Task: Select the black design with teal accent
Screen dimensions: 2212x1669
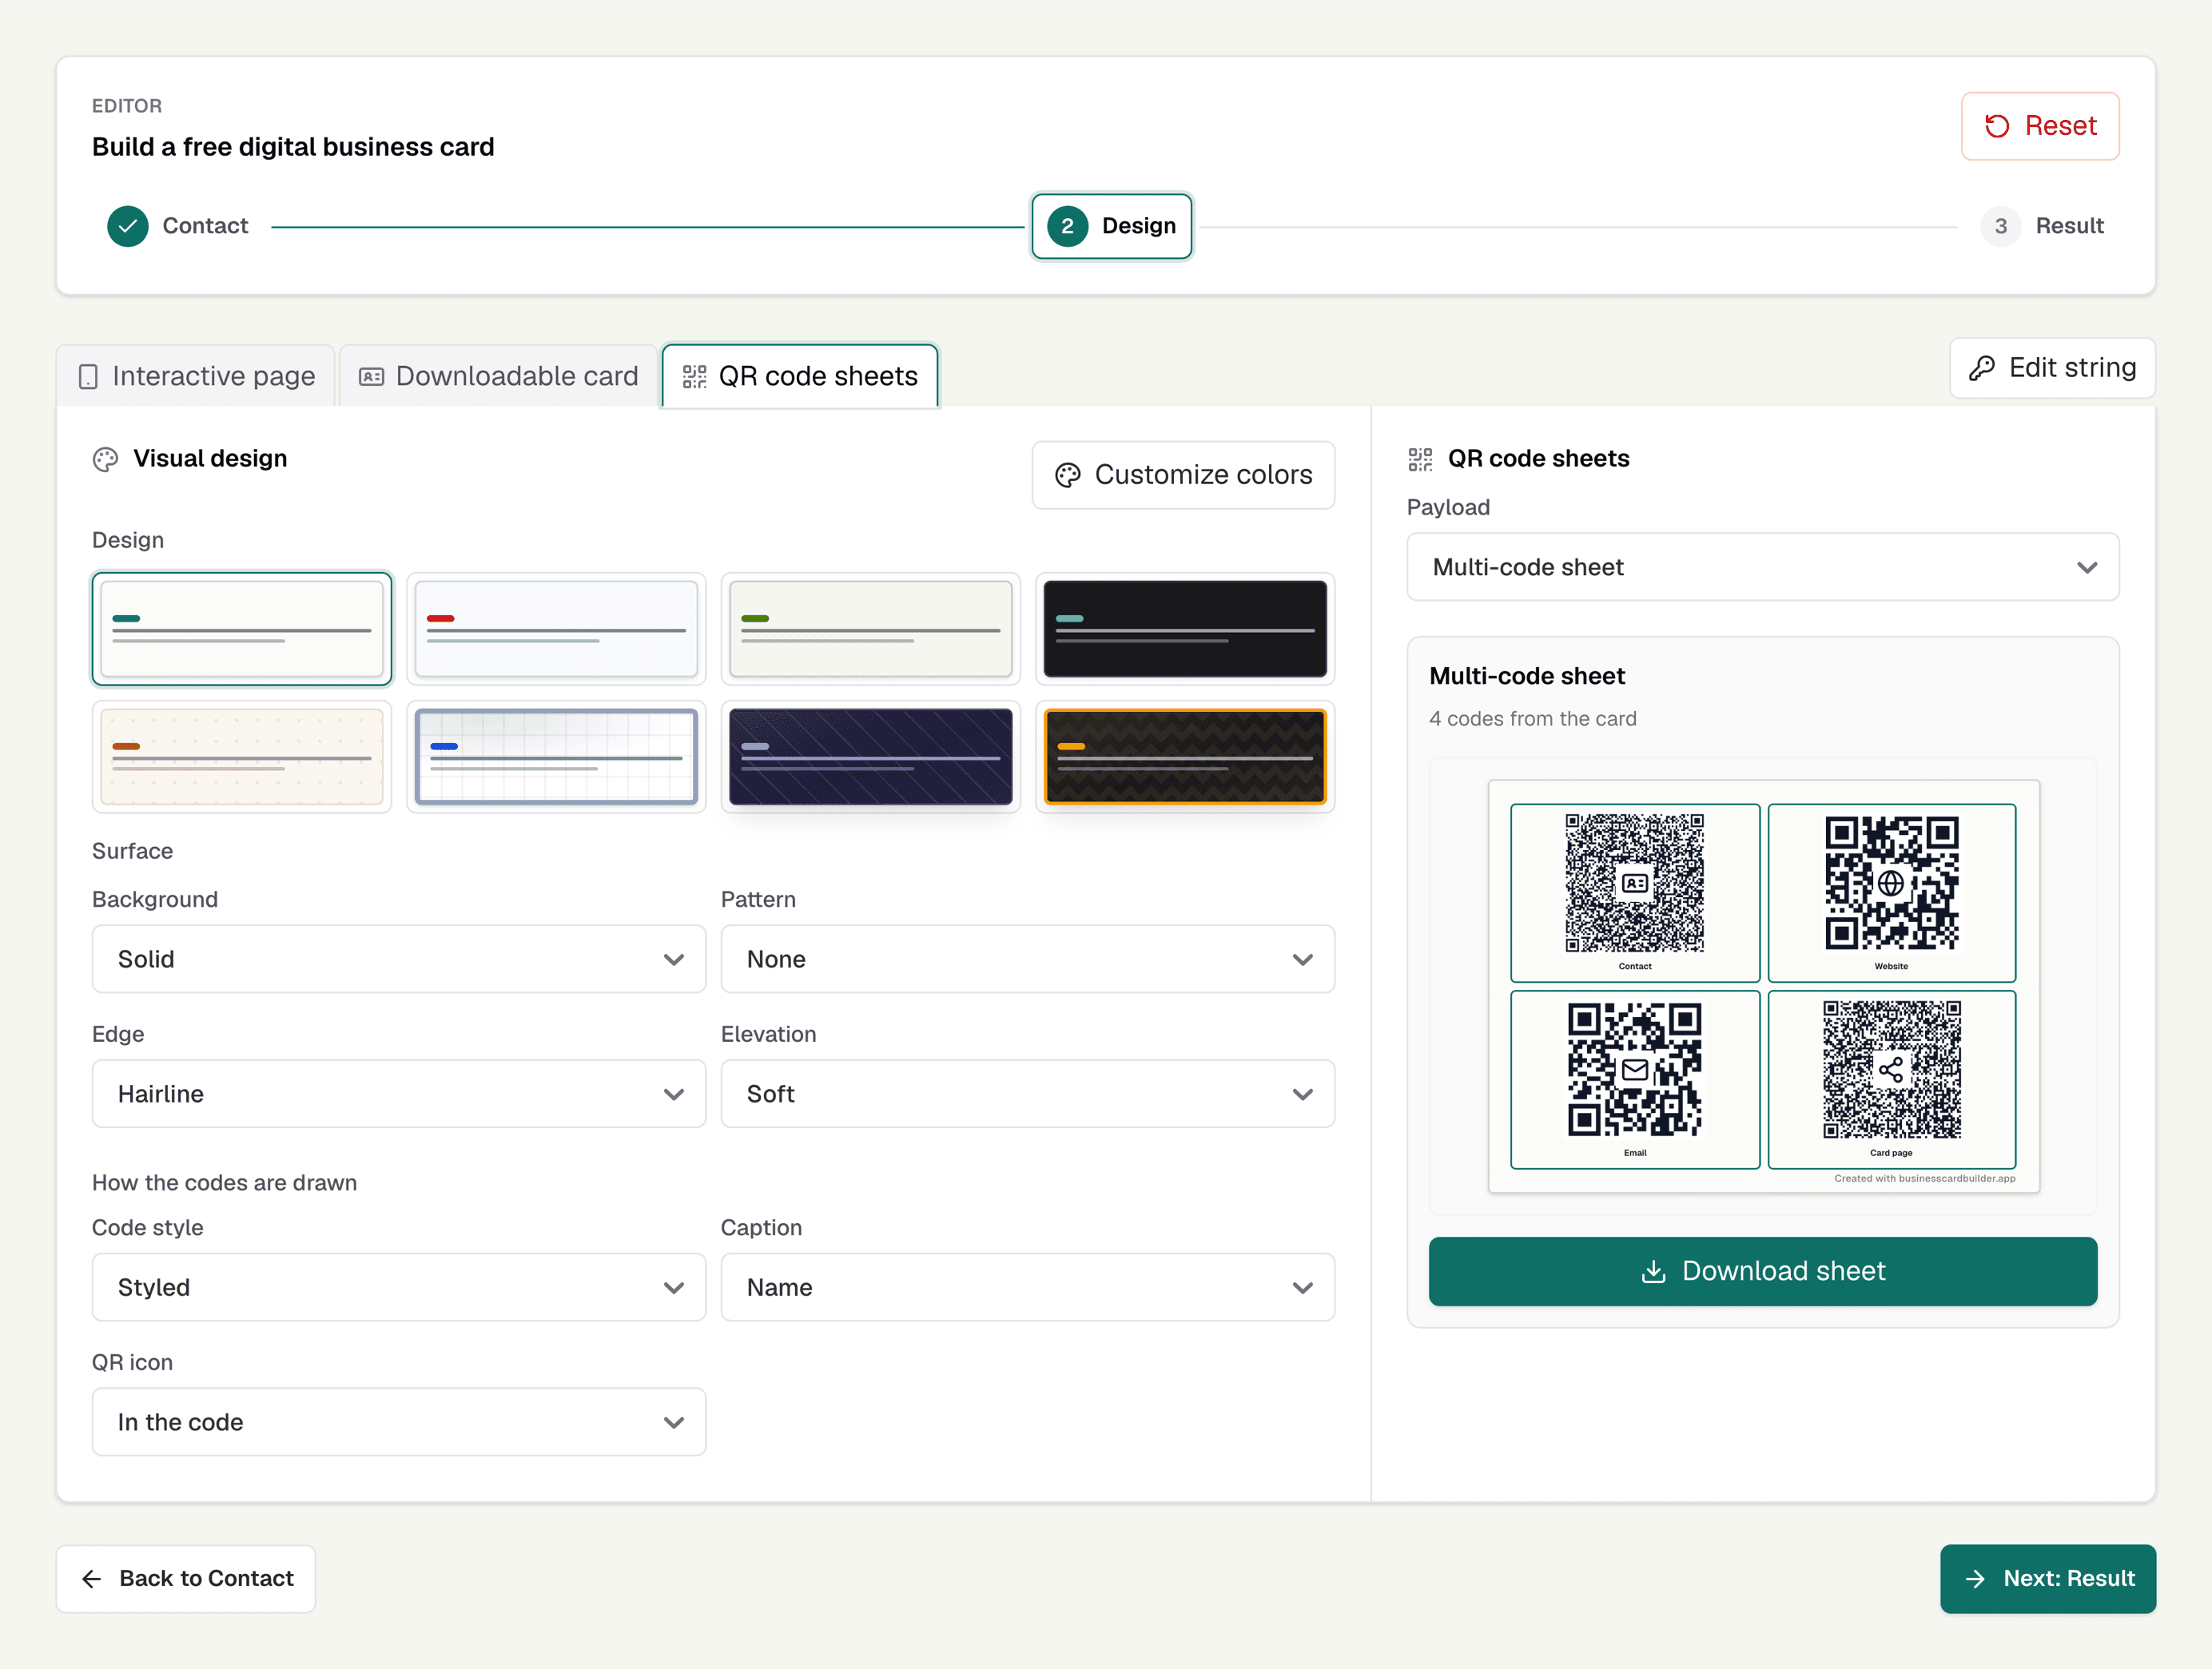Action: pos(1185,629)
